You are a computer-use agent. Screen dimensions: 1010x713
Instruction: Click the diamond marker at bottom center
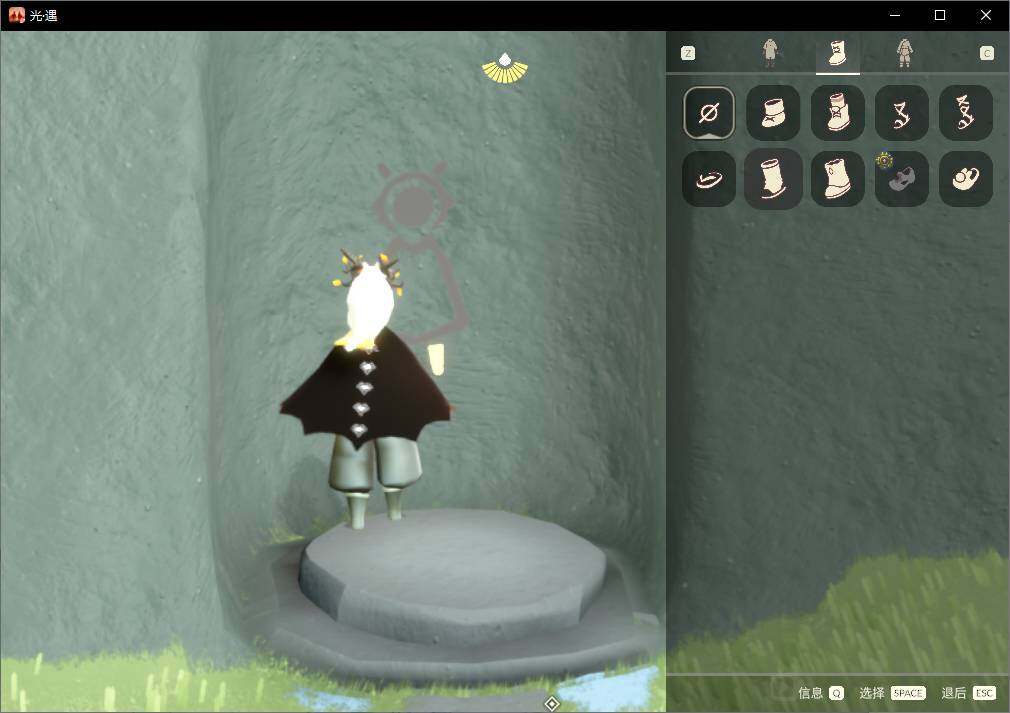click(551, 703)
